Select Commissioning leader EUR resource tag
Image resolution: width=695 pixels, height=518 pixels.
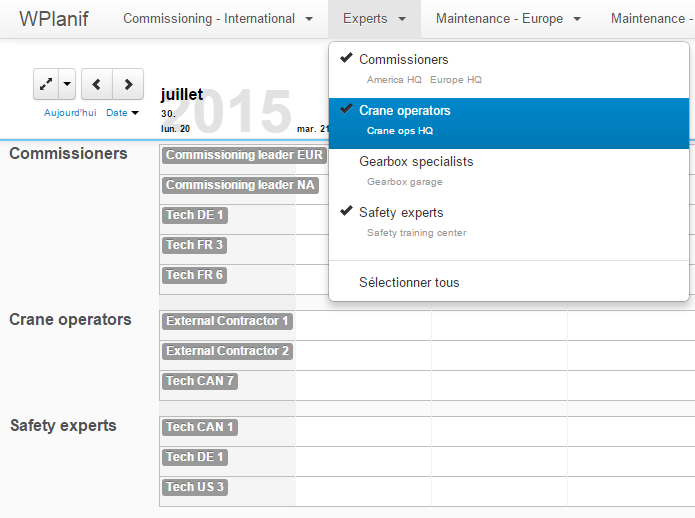pos(244,156)
